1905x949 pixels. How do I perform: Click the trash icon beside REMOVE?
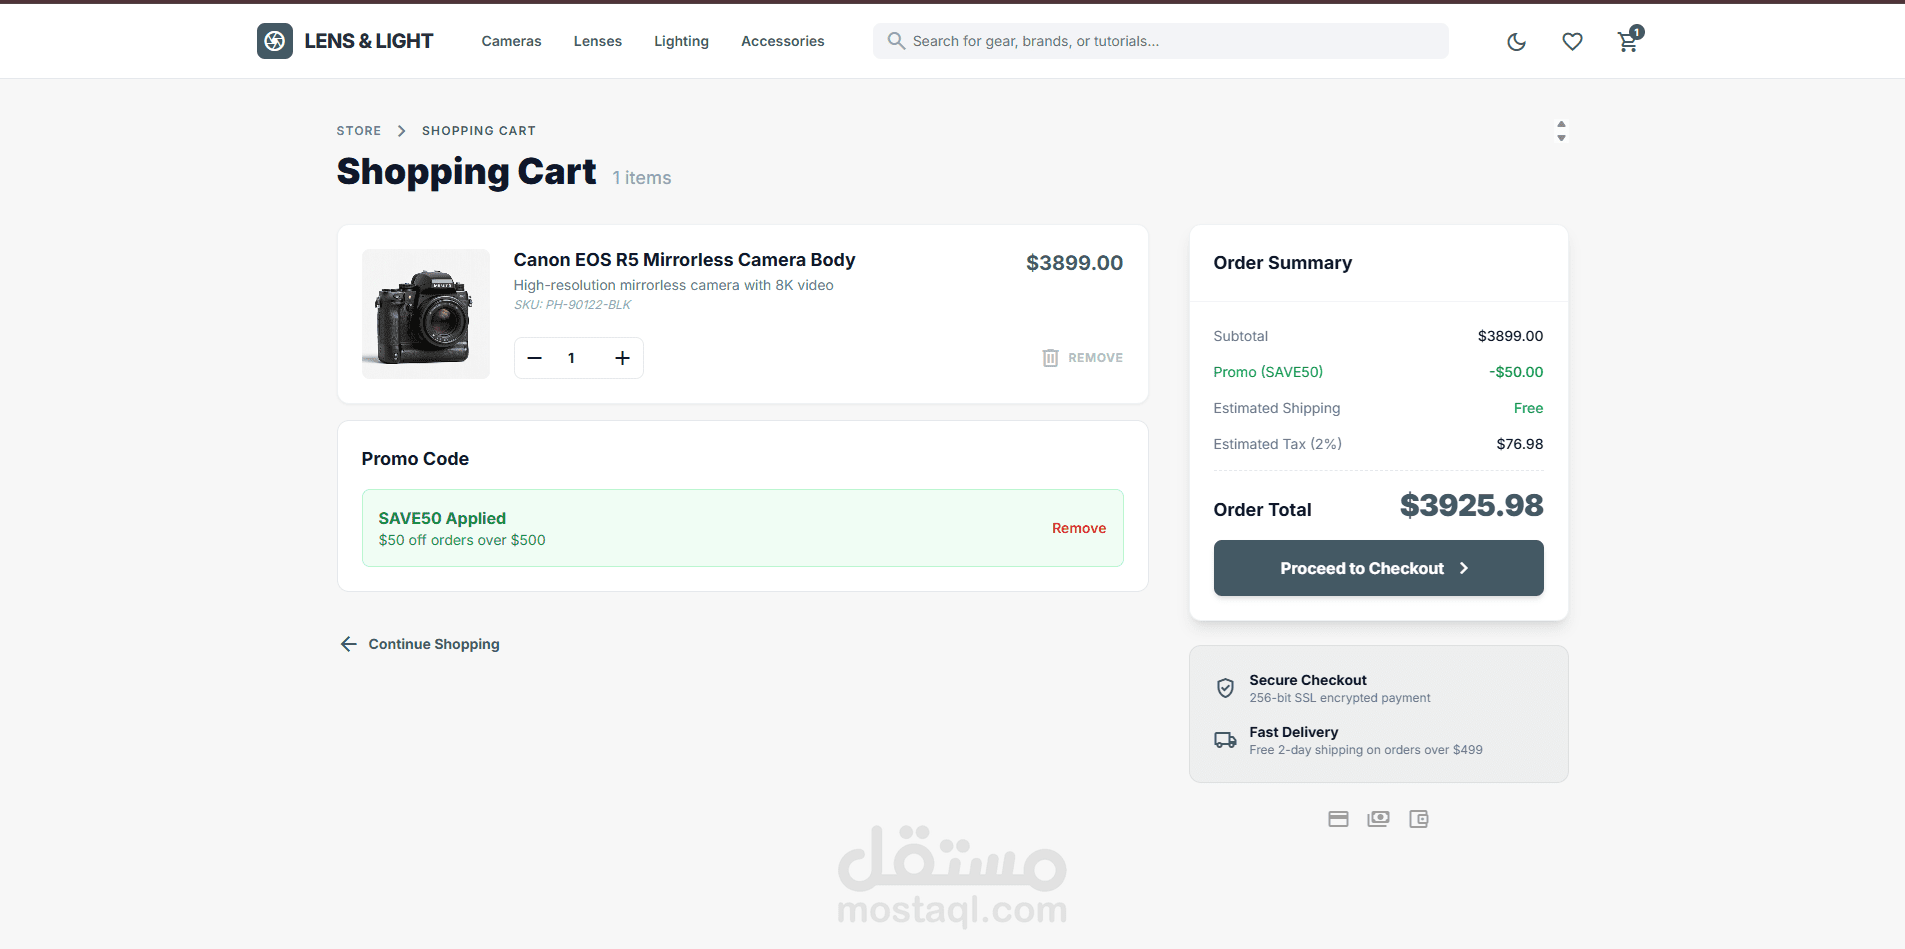coord(1050,358)
